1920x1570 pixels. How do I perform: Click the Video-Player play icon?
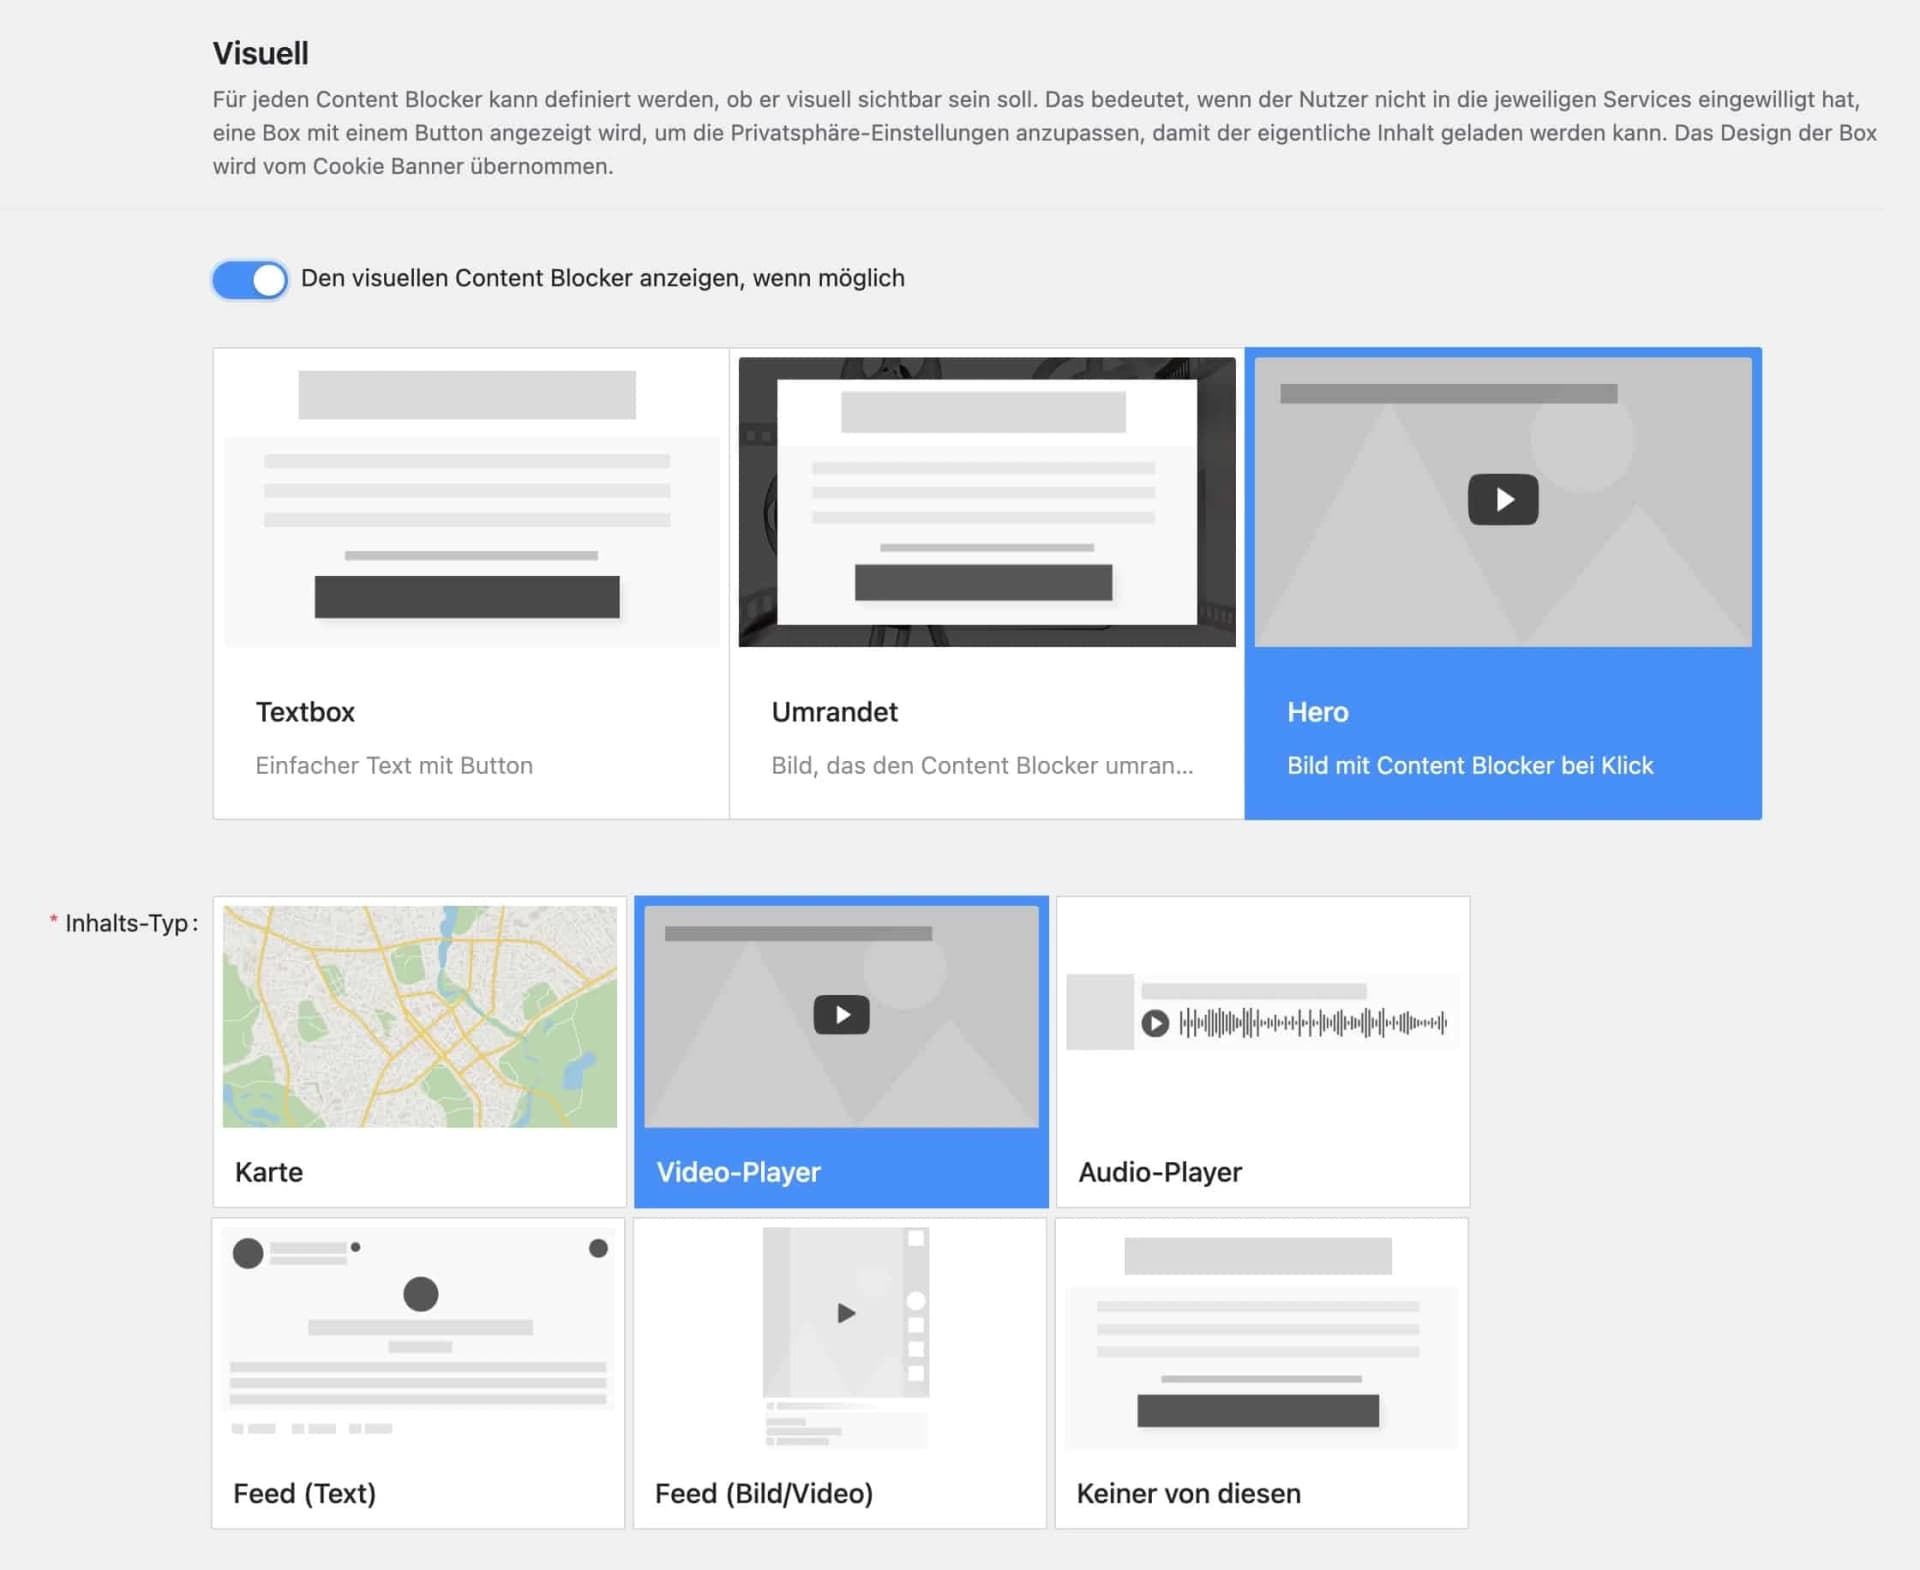tap(841, 1014)
